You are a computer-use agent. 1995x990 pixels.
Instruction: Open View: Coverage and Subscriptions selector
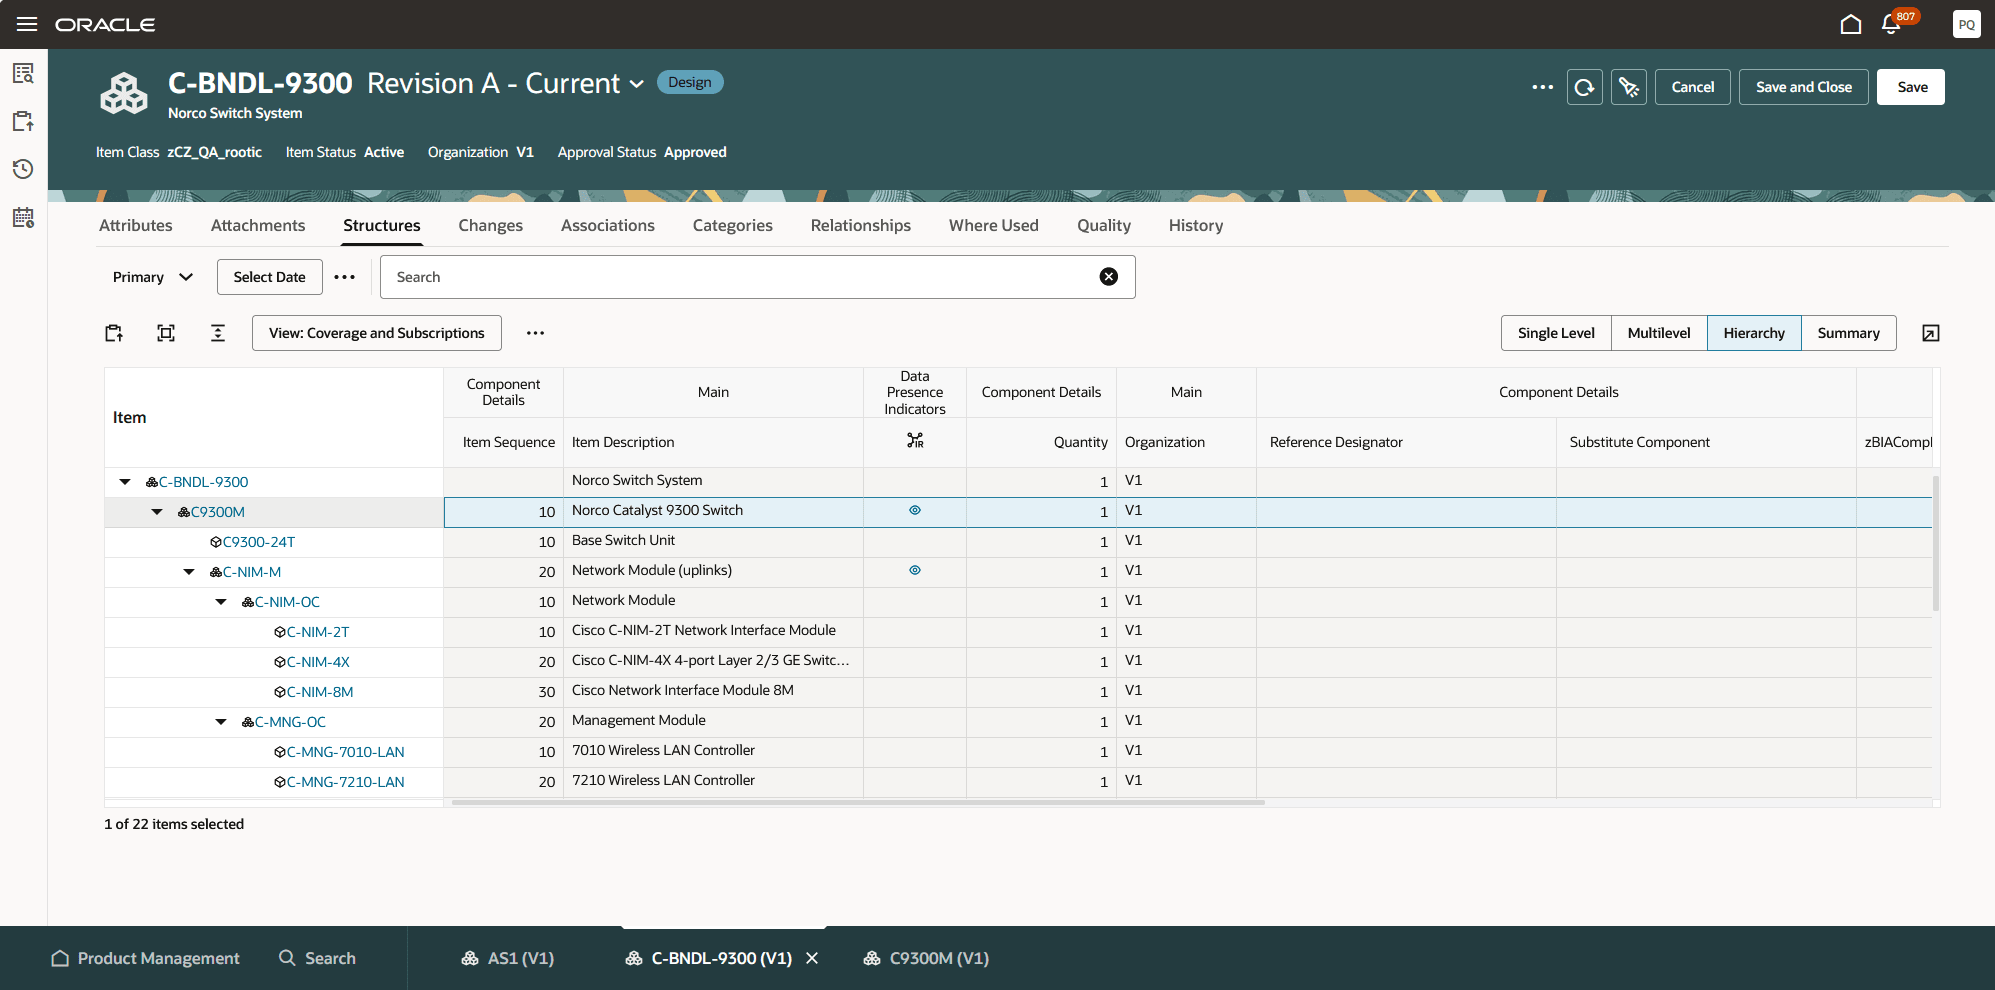pyautogui.click(x=377, y=333)
